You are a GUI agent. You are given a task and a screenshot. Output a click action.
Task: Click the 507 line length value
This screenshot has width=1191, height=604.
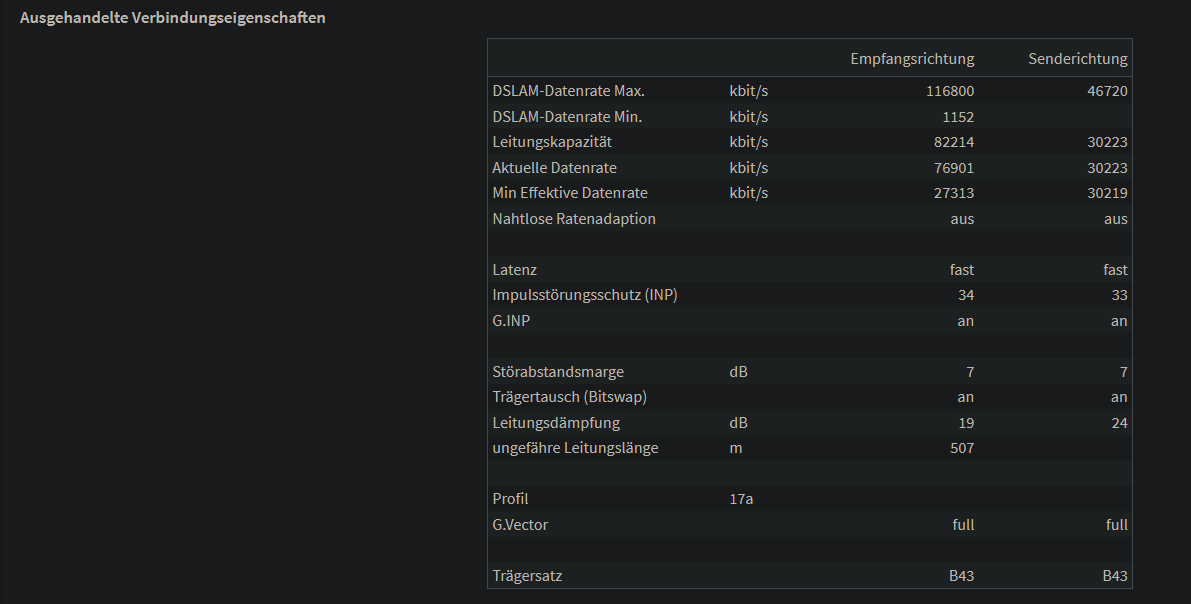960,448
